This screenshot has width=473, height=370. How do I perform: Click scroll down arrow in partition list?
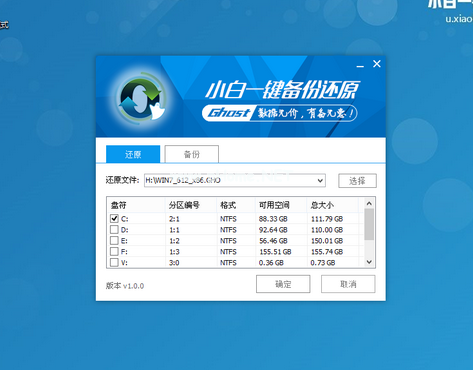pyautogui.click(x=369, y=262)
